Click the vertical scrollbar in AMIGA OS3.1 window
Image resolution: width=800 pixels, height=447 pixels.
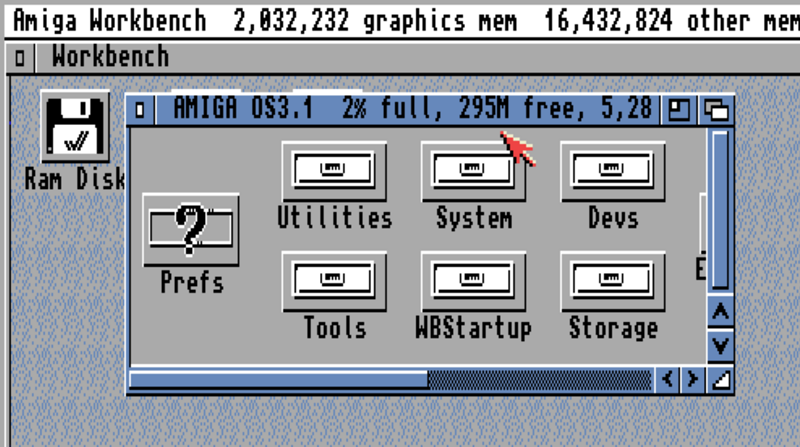pos(720,210)
